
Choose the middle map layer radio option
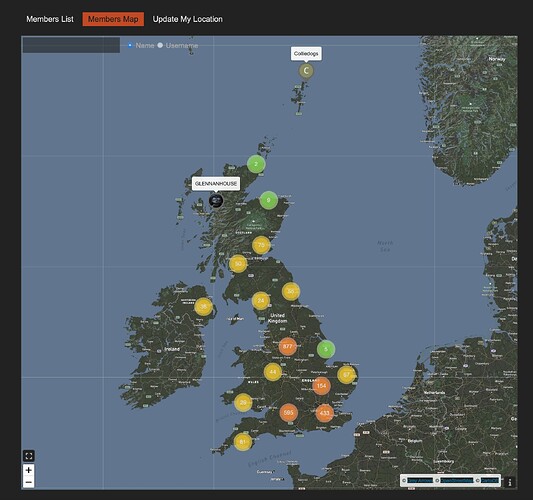[437, 481]
